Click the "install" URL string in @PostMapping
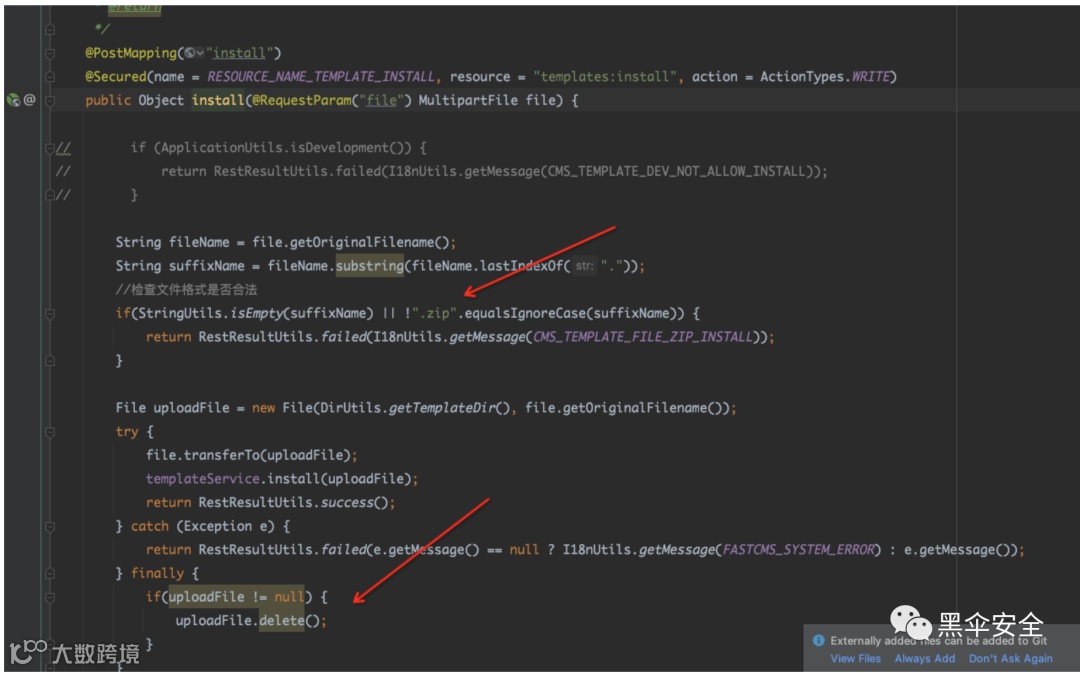 coord(239,53)
